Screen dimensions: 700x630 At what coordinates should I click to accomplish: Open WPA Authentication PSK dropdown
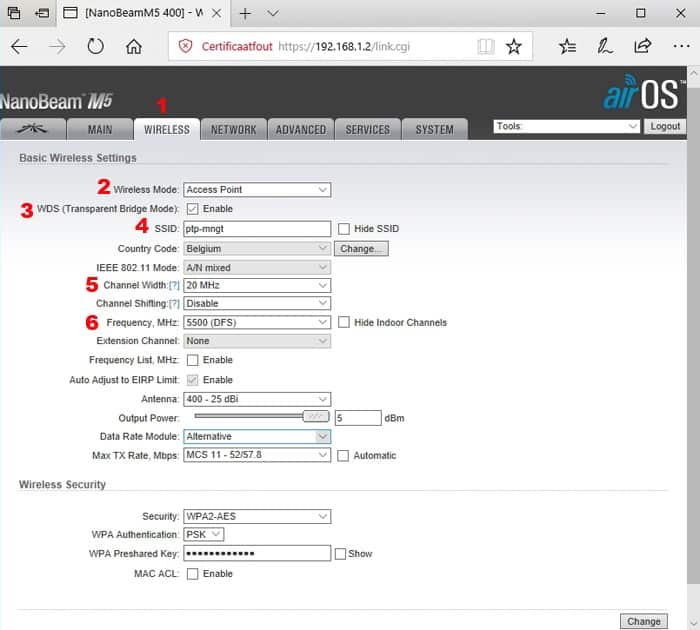[204, 534]
